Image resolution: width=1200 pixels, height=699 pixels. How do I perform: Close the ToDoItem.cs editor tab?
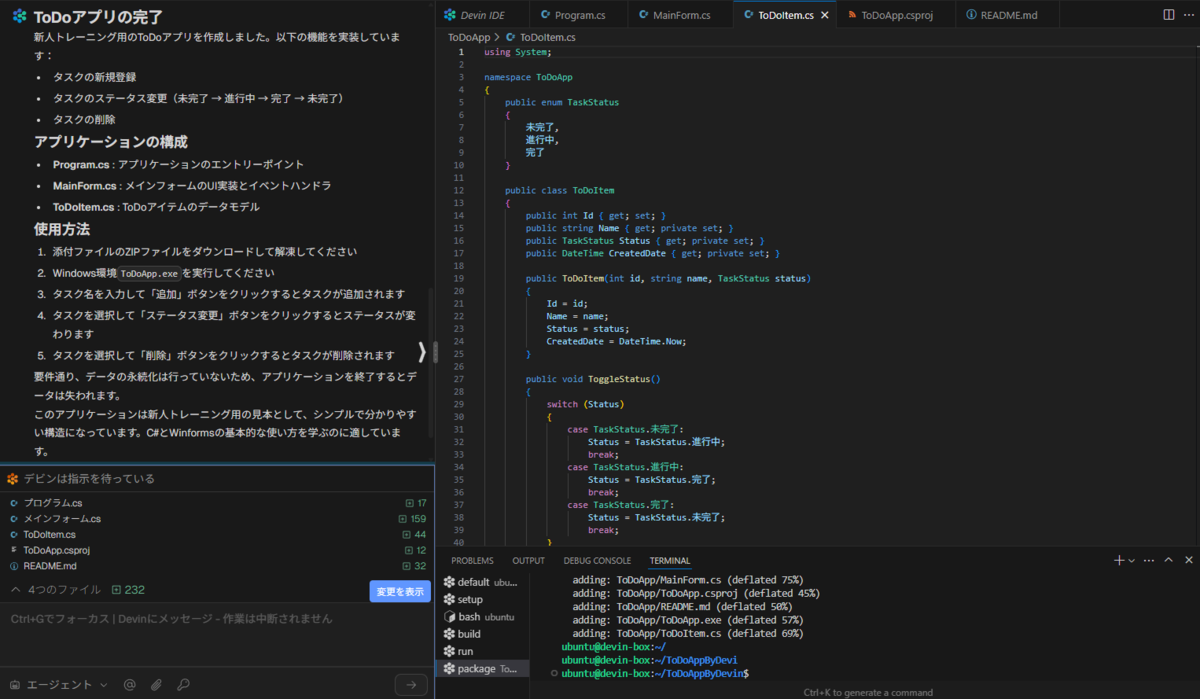pyautogui.click(x=823, y=15)
